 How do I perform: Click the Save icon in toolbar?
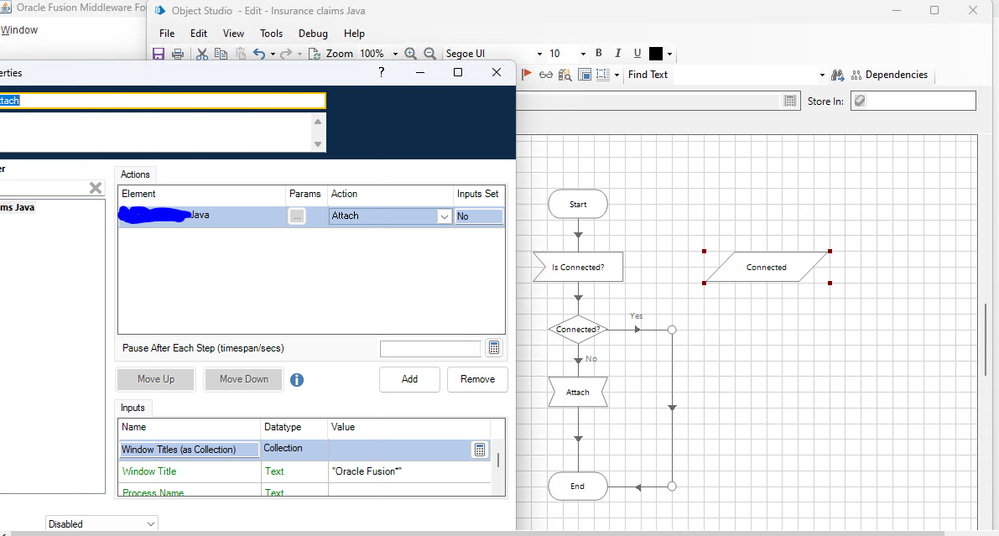coord(158,54)
